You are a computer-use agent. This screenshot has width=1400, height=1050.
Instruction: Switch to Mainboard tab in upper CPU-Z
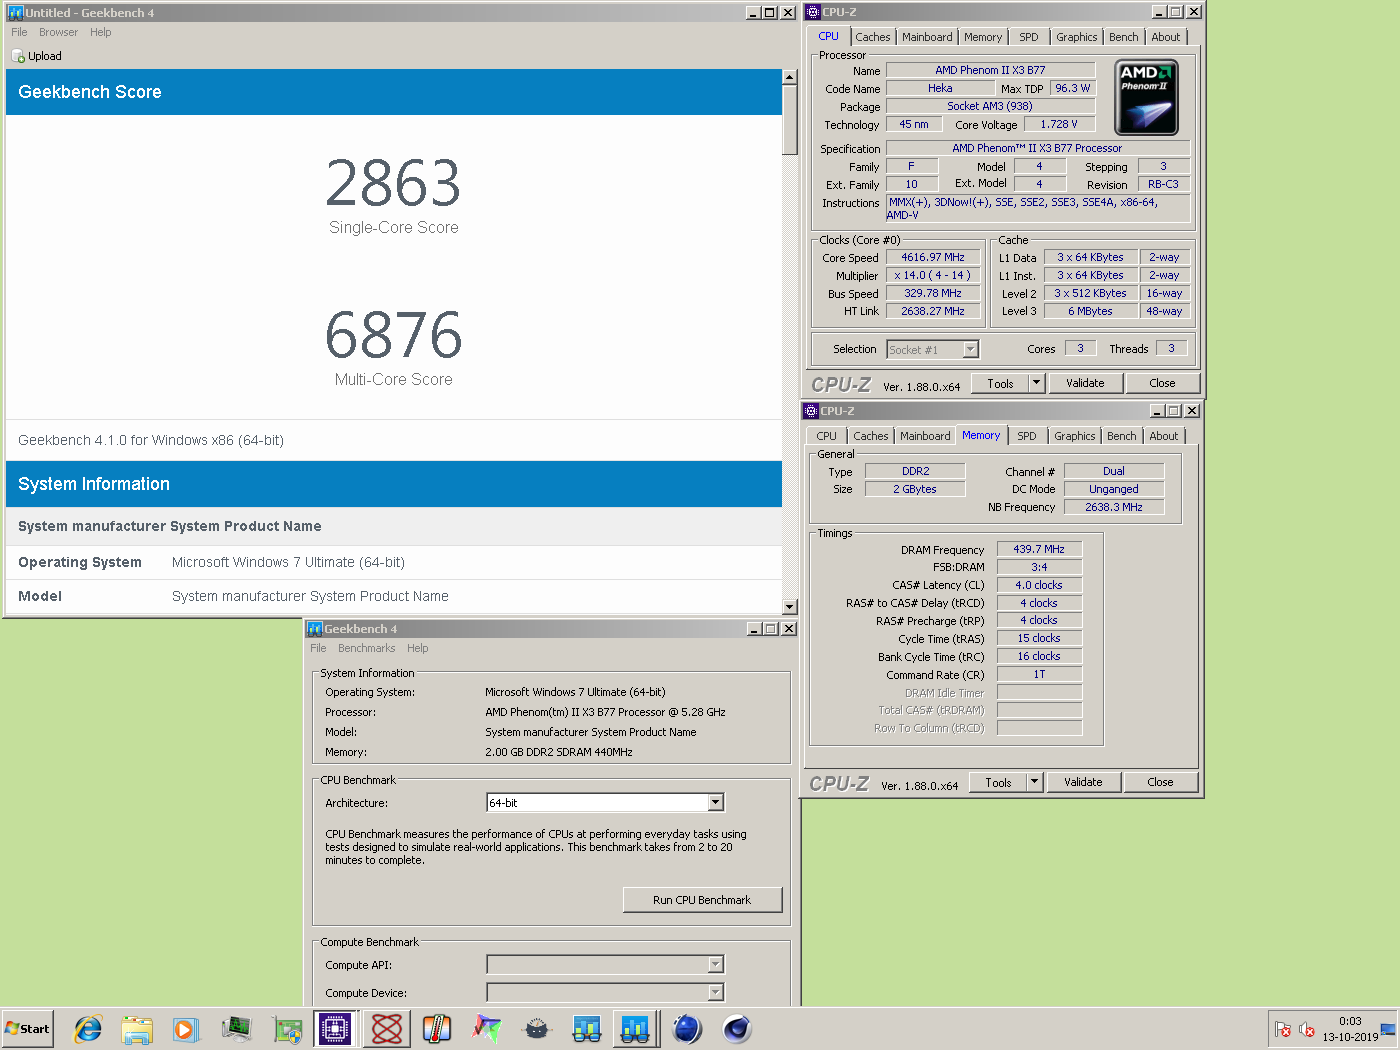(x=927, y=37)
